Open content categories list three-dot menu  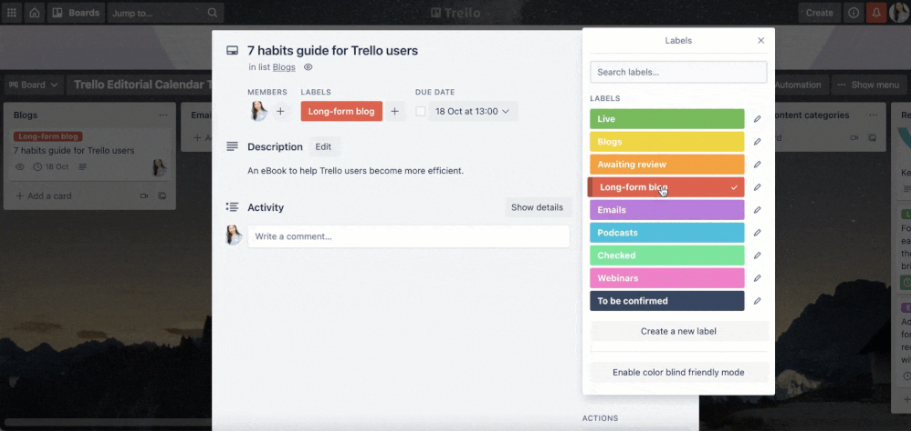point(873,115)
